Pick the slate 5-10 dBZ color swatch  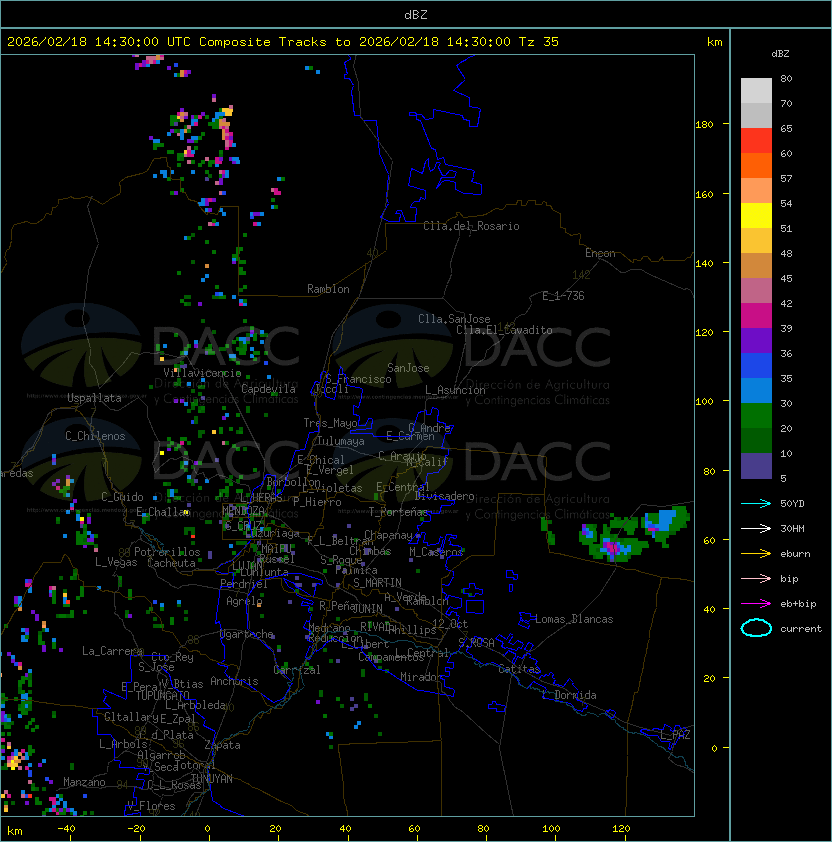click(x=756, y=466)
